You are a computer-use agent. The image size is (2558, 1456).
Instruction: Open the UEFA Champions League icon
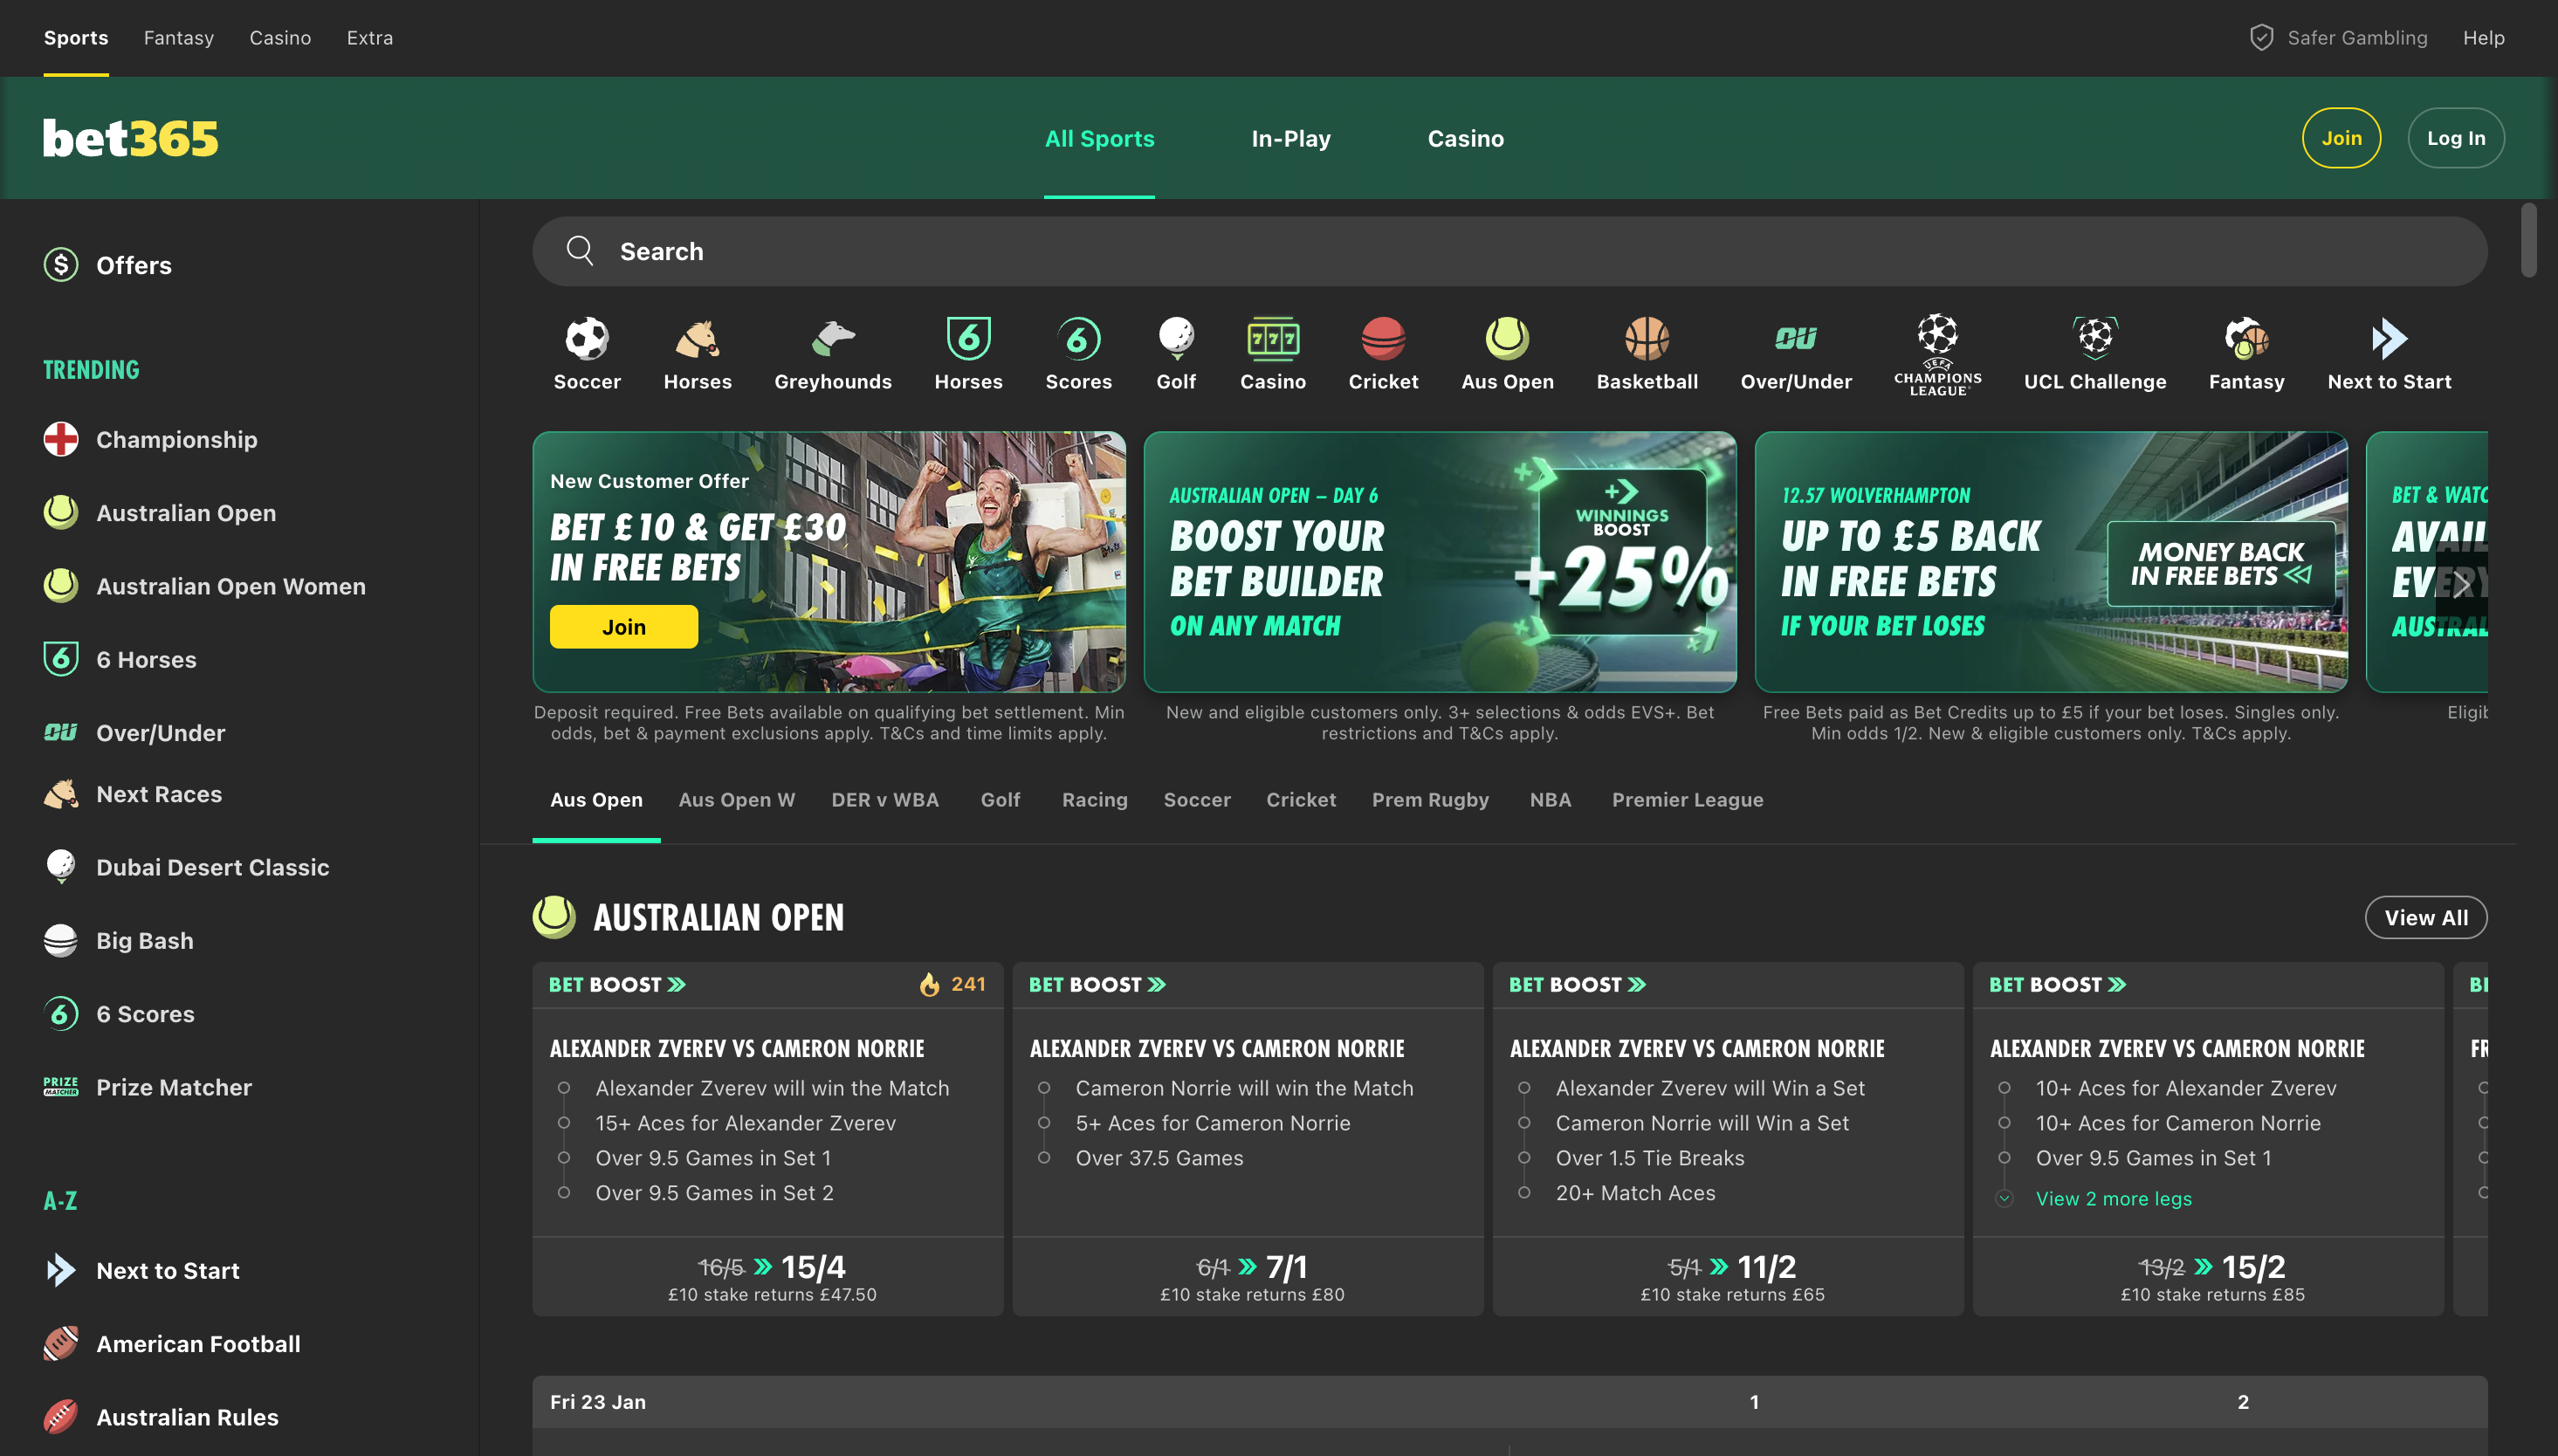[1936, 352]
